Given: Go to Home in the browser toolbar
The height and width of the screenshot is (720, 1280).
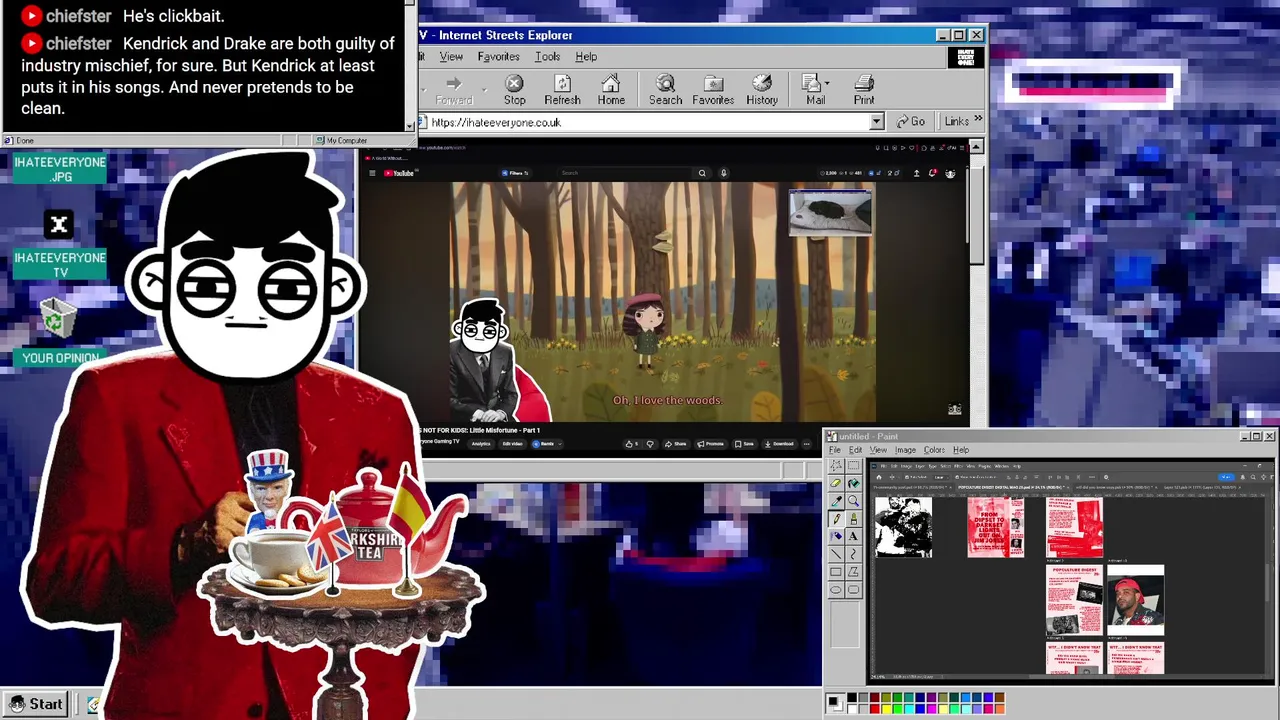Looking at the screenshot, I should 611,89.
